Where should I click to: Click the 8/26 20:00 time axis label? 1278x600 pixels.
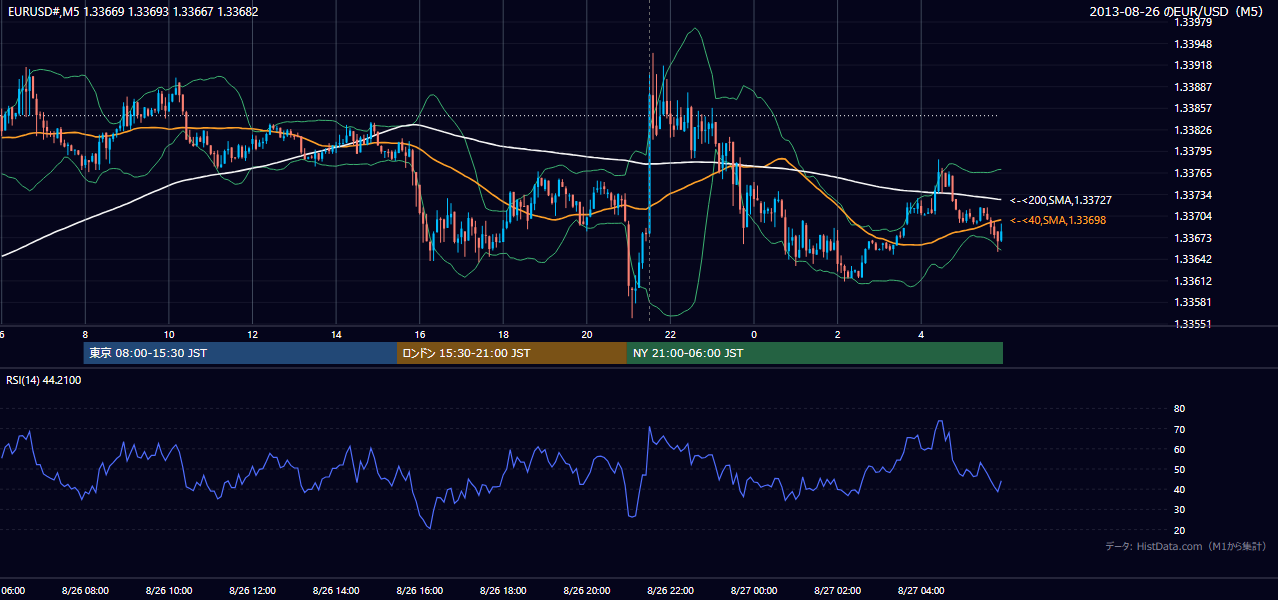(x=586, y=591)
